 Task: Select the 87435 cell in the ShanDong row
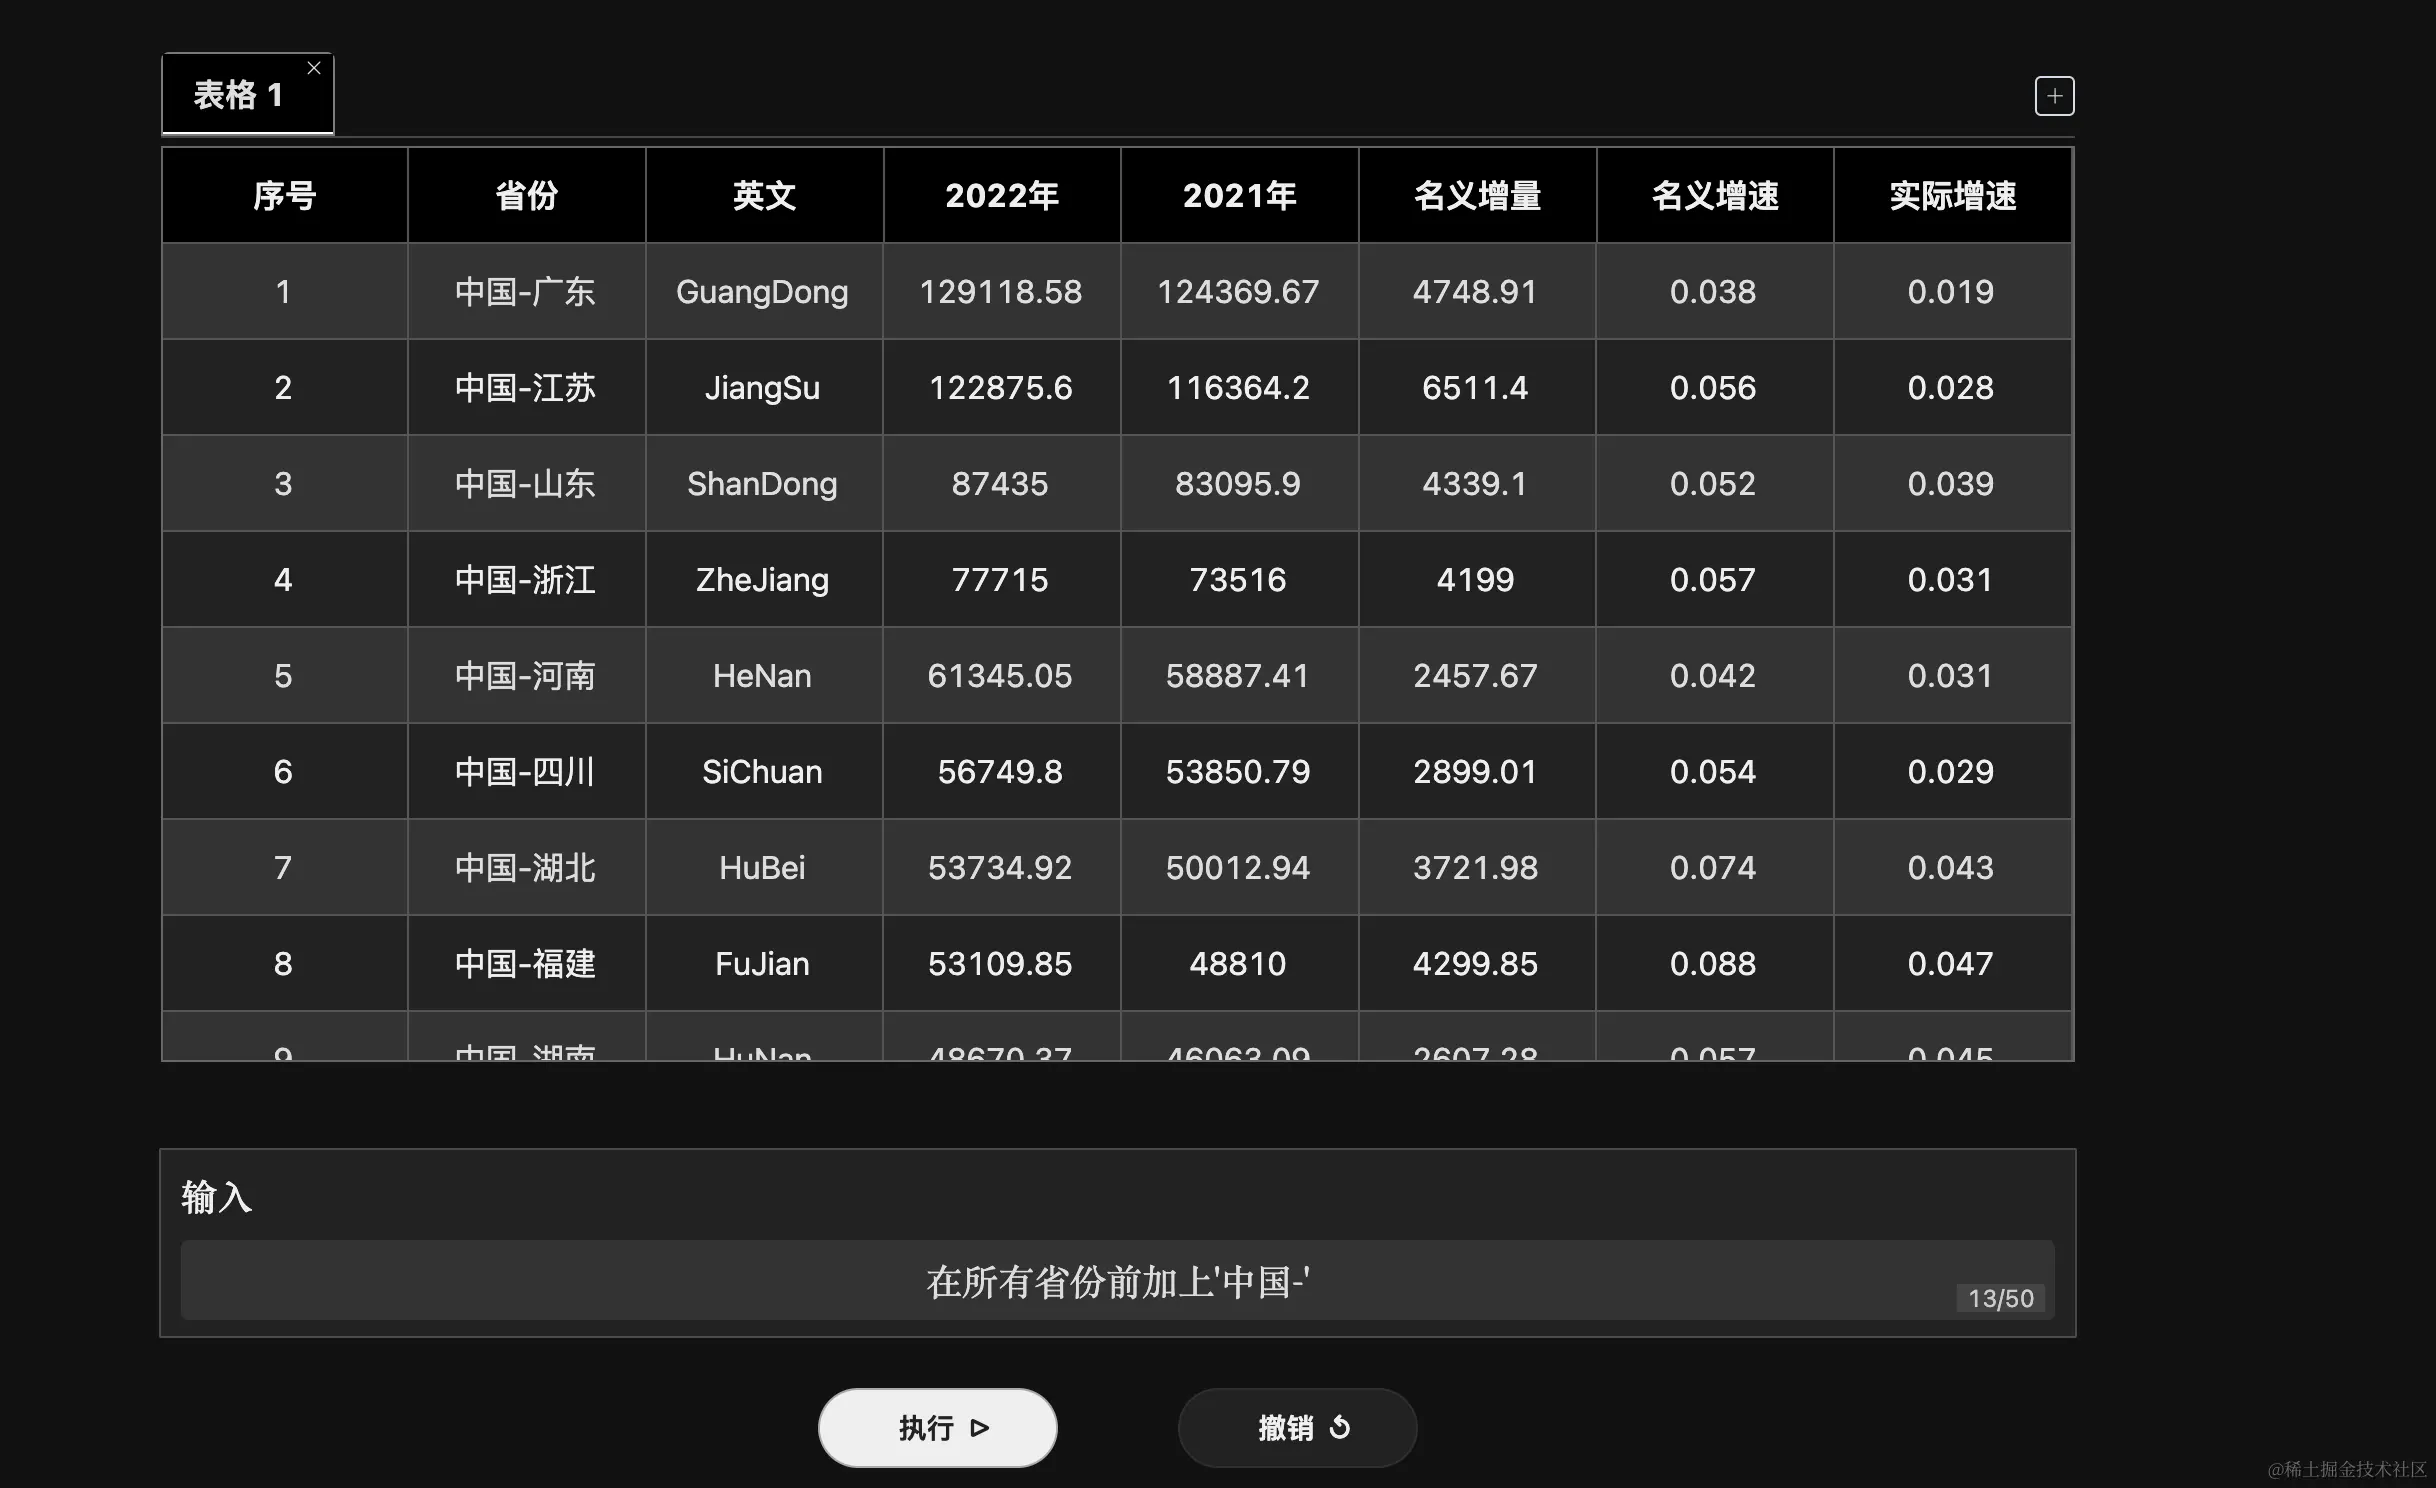tap(1000, 484)
